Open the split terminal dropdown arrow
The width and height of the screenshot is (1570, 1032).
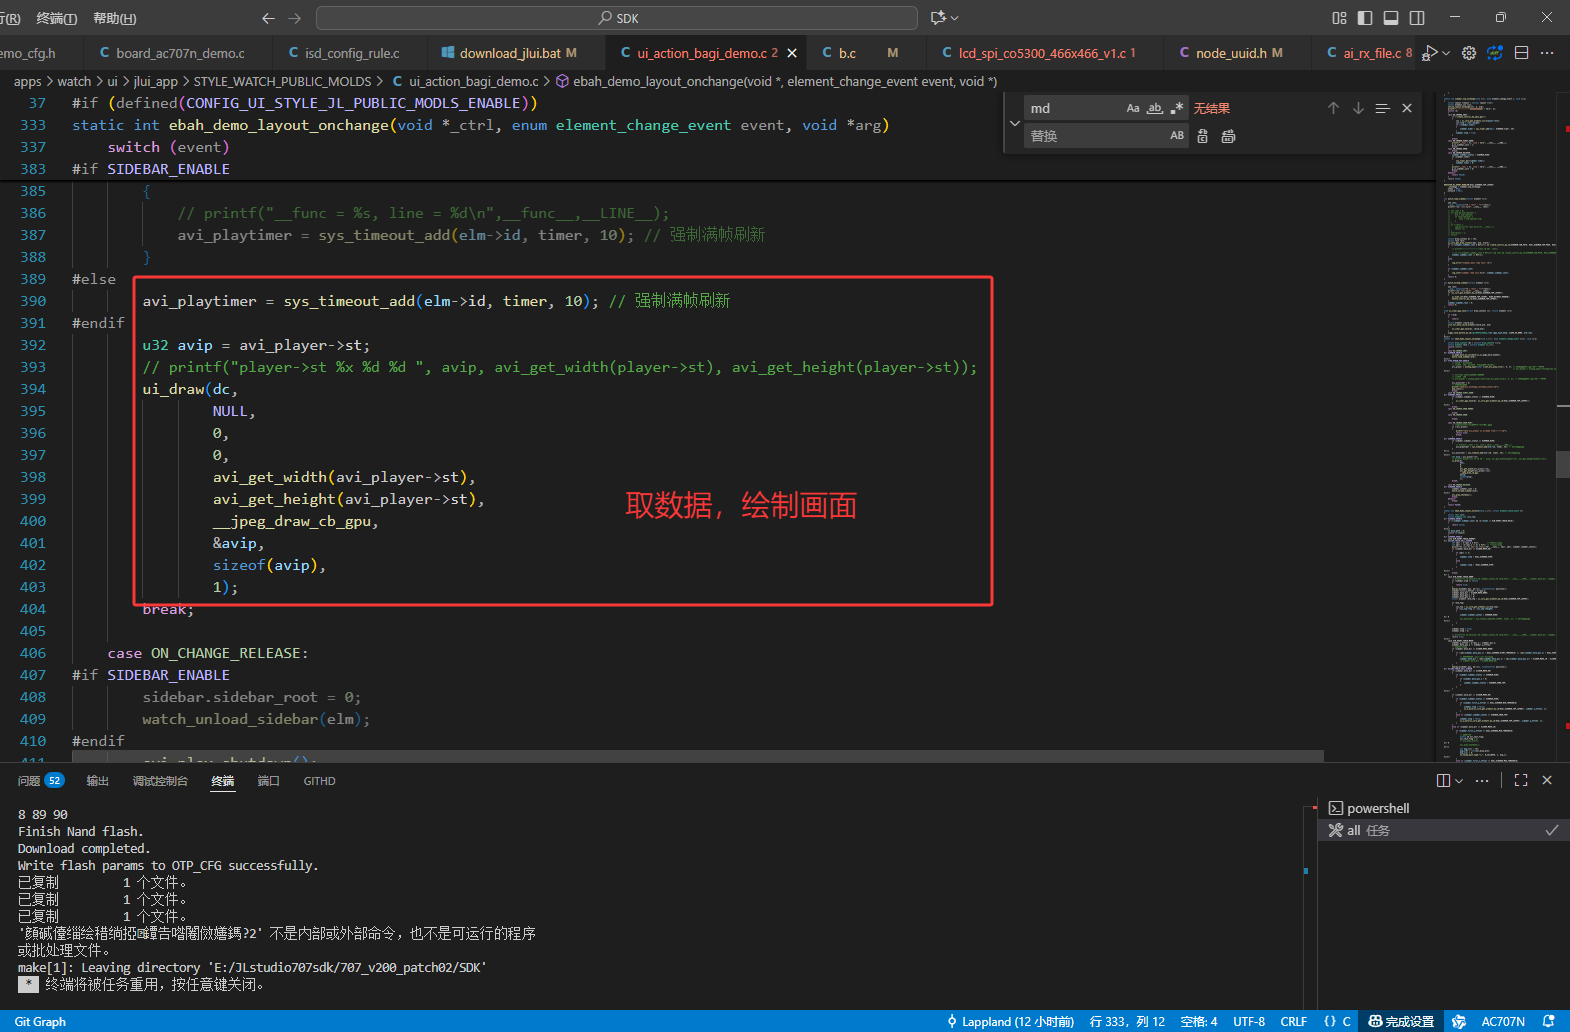(1459, 780)
